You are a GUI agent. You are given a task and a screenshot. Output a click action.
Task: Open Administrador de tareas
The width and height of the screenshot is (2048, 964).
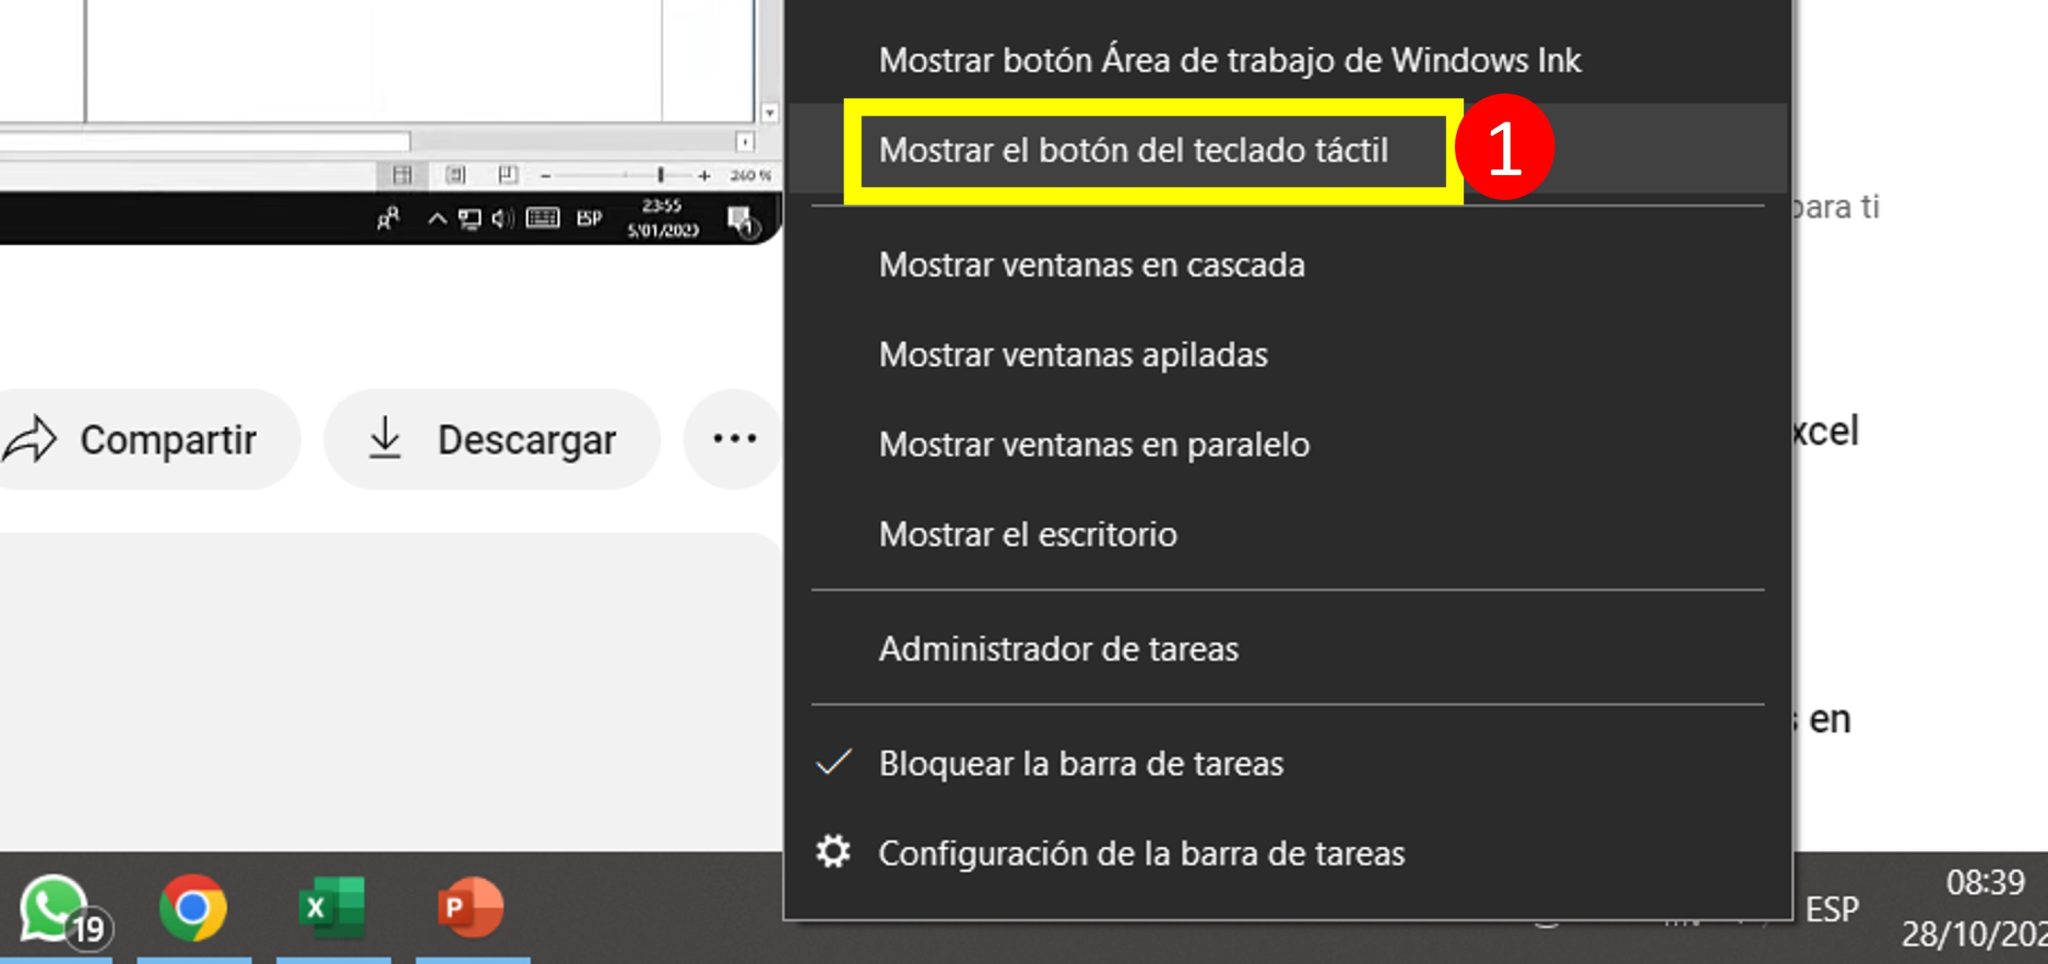point(1058,648)
